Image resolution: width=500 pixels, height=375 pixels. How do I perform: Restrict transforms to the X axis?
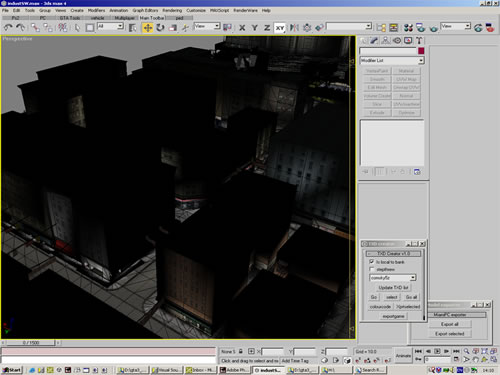coord(242,28)
